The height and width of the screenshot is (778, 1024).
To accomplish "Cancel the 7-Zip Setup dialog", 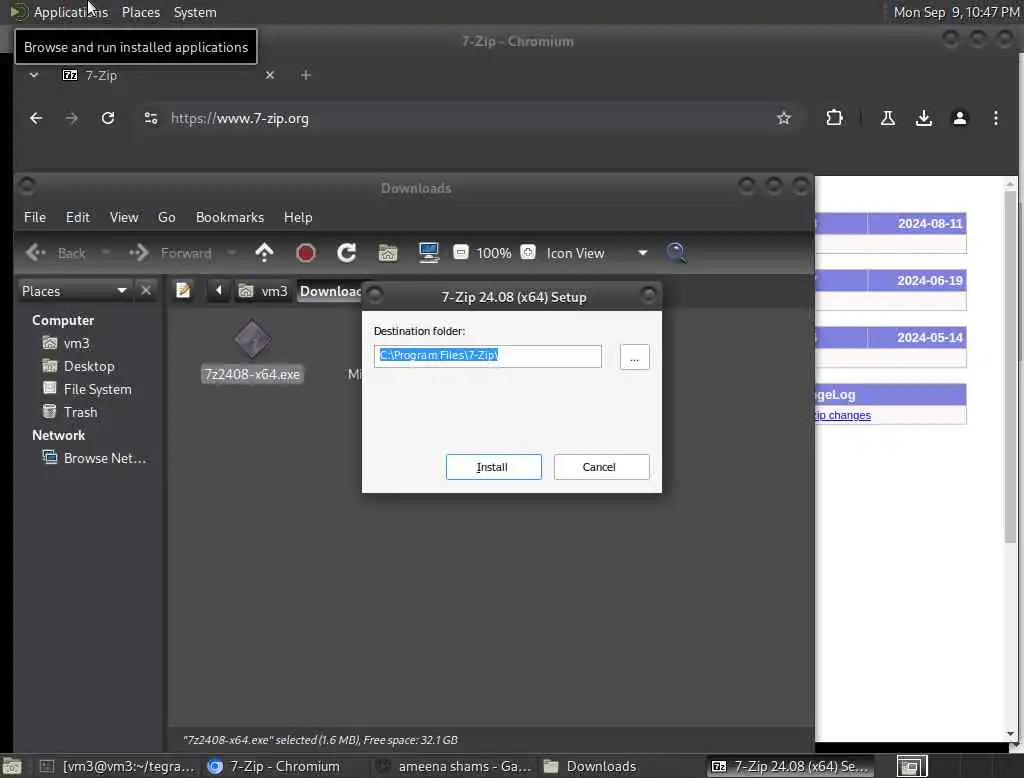I will click(601, 466).
